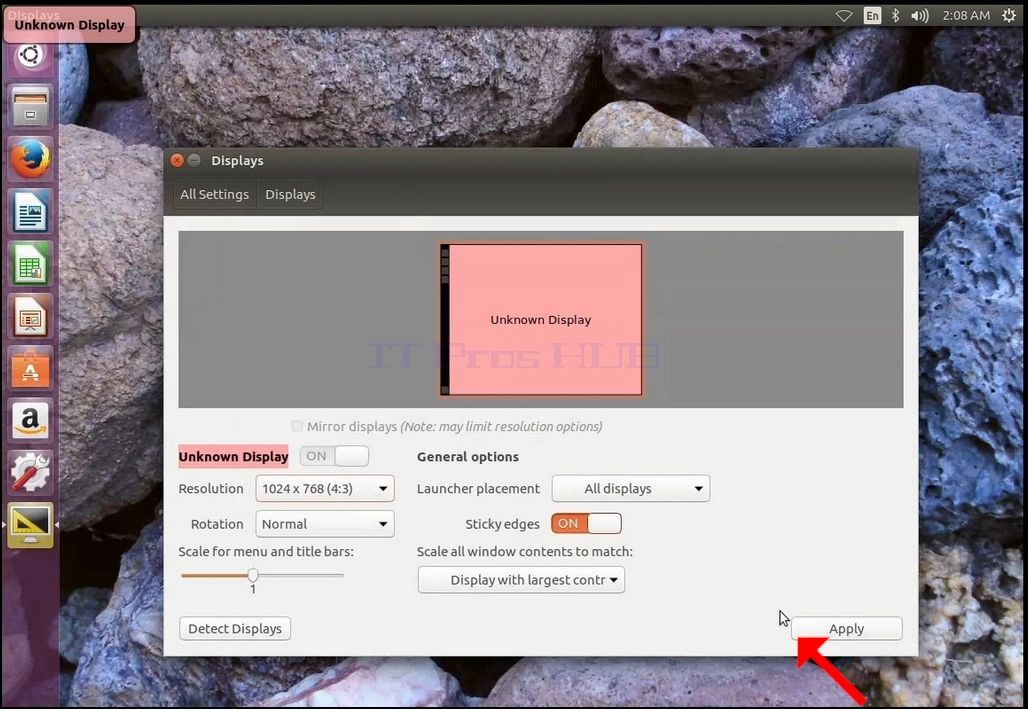Open the Launcher placement dropdown
Image resolution: width=1028 pixels, height=709 pixels.
[631, 489]
